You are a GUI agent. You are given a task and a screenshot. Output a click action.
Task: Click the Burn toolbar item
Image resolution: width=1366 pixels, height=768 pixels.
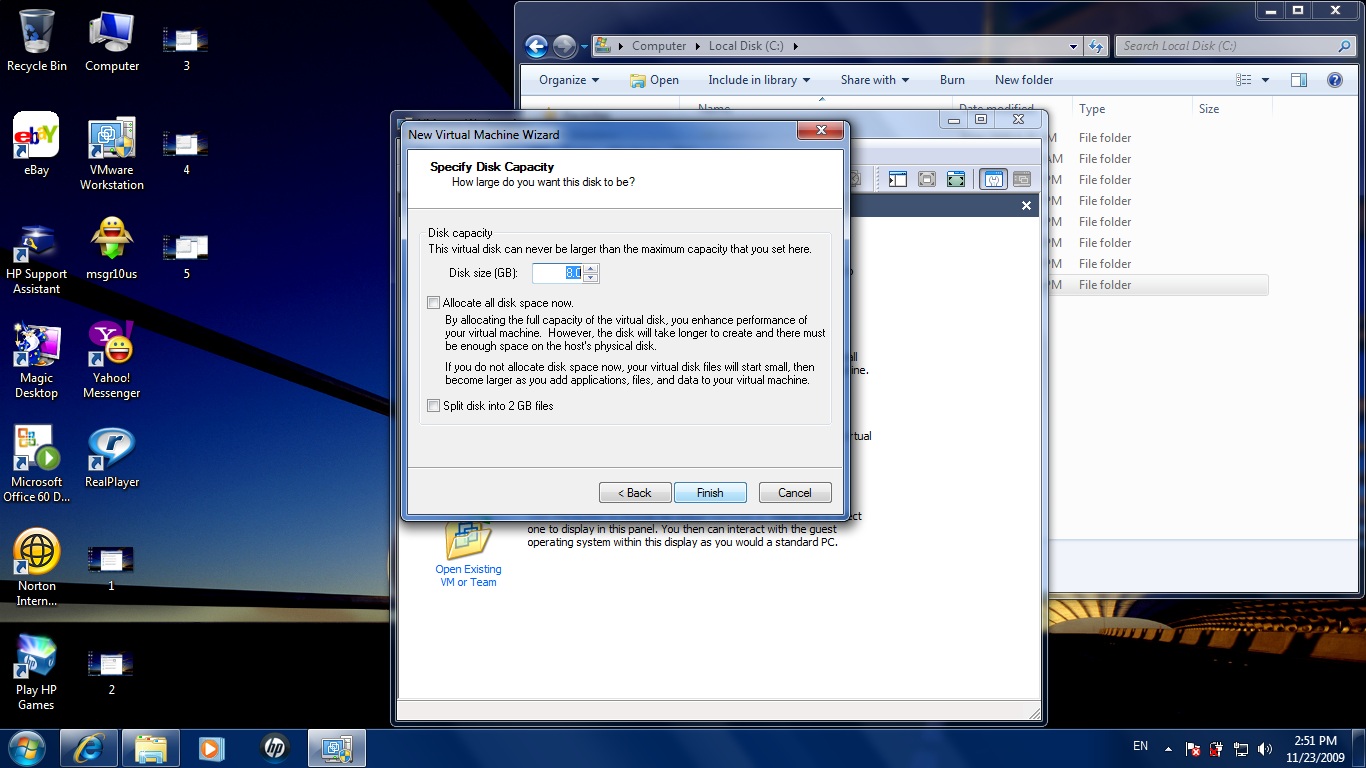pos(952,80)
